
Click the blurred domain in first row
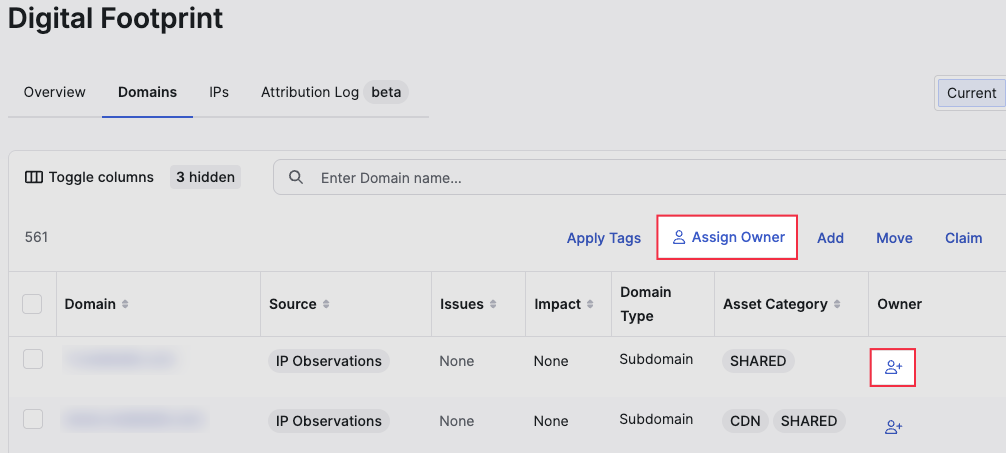pos(120,359)
